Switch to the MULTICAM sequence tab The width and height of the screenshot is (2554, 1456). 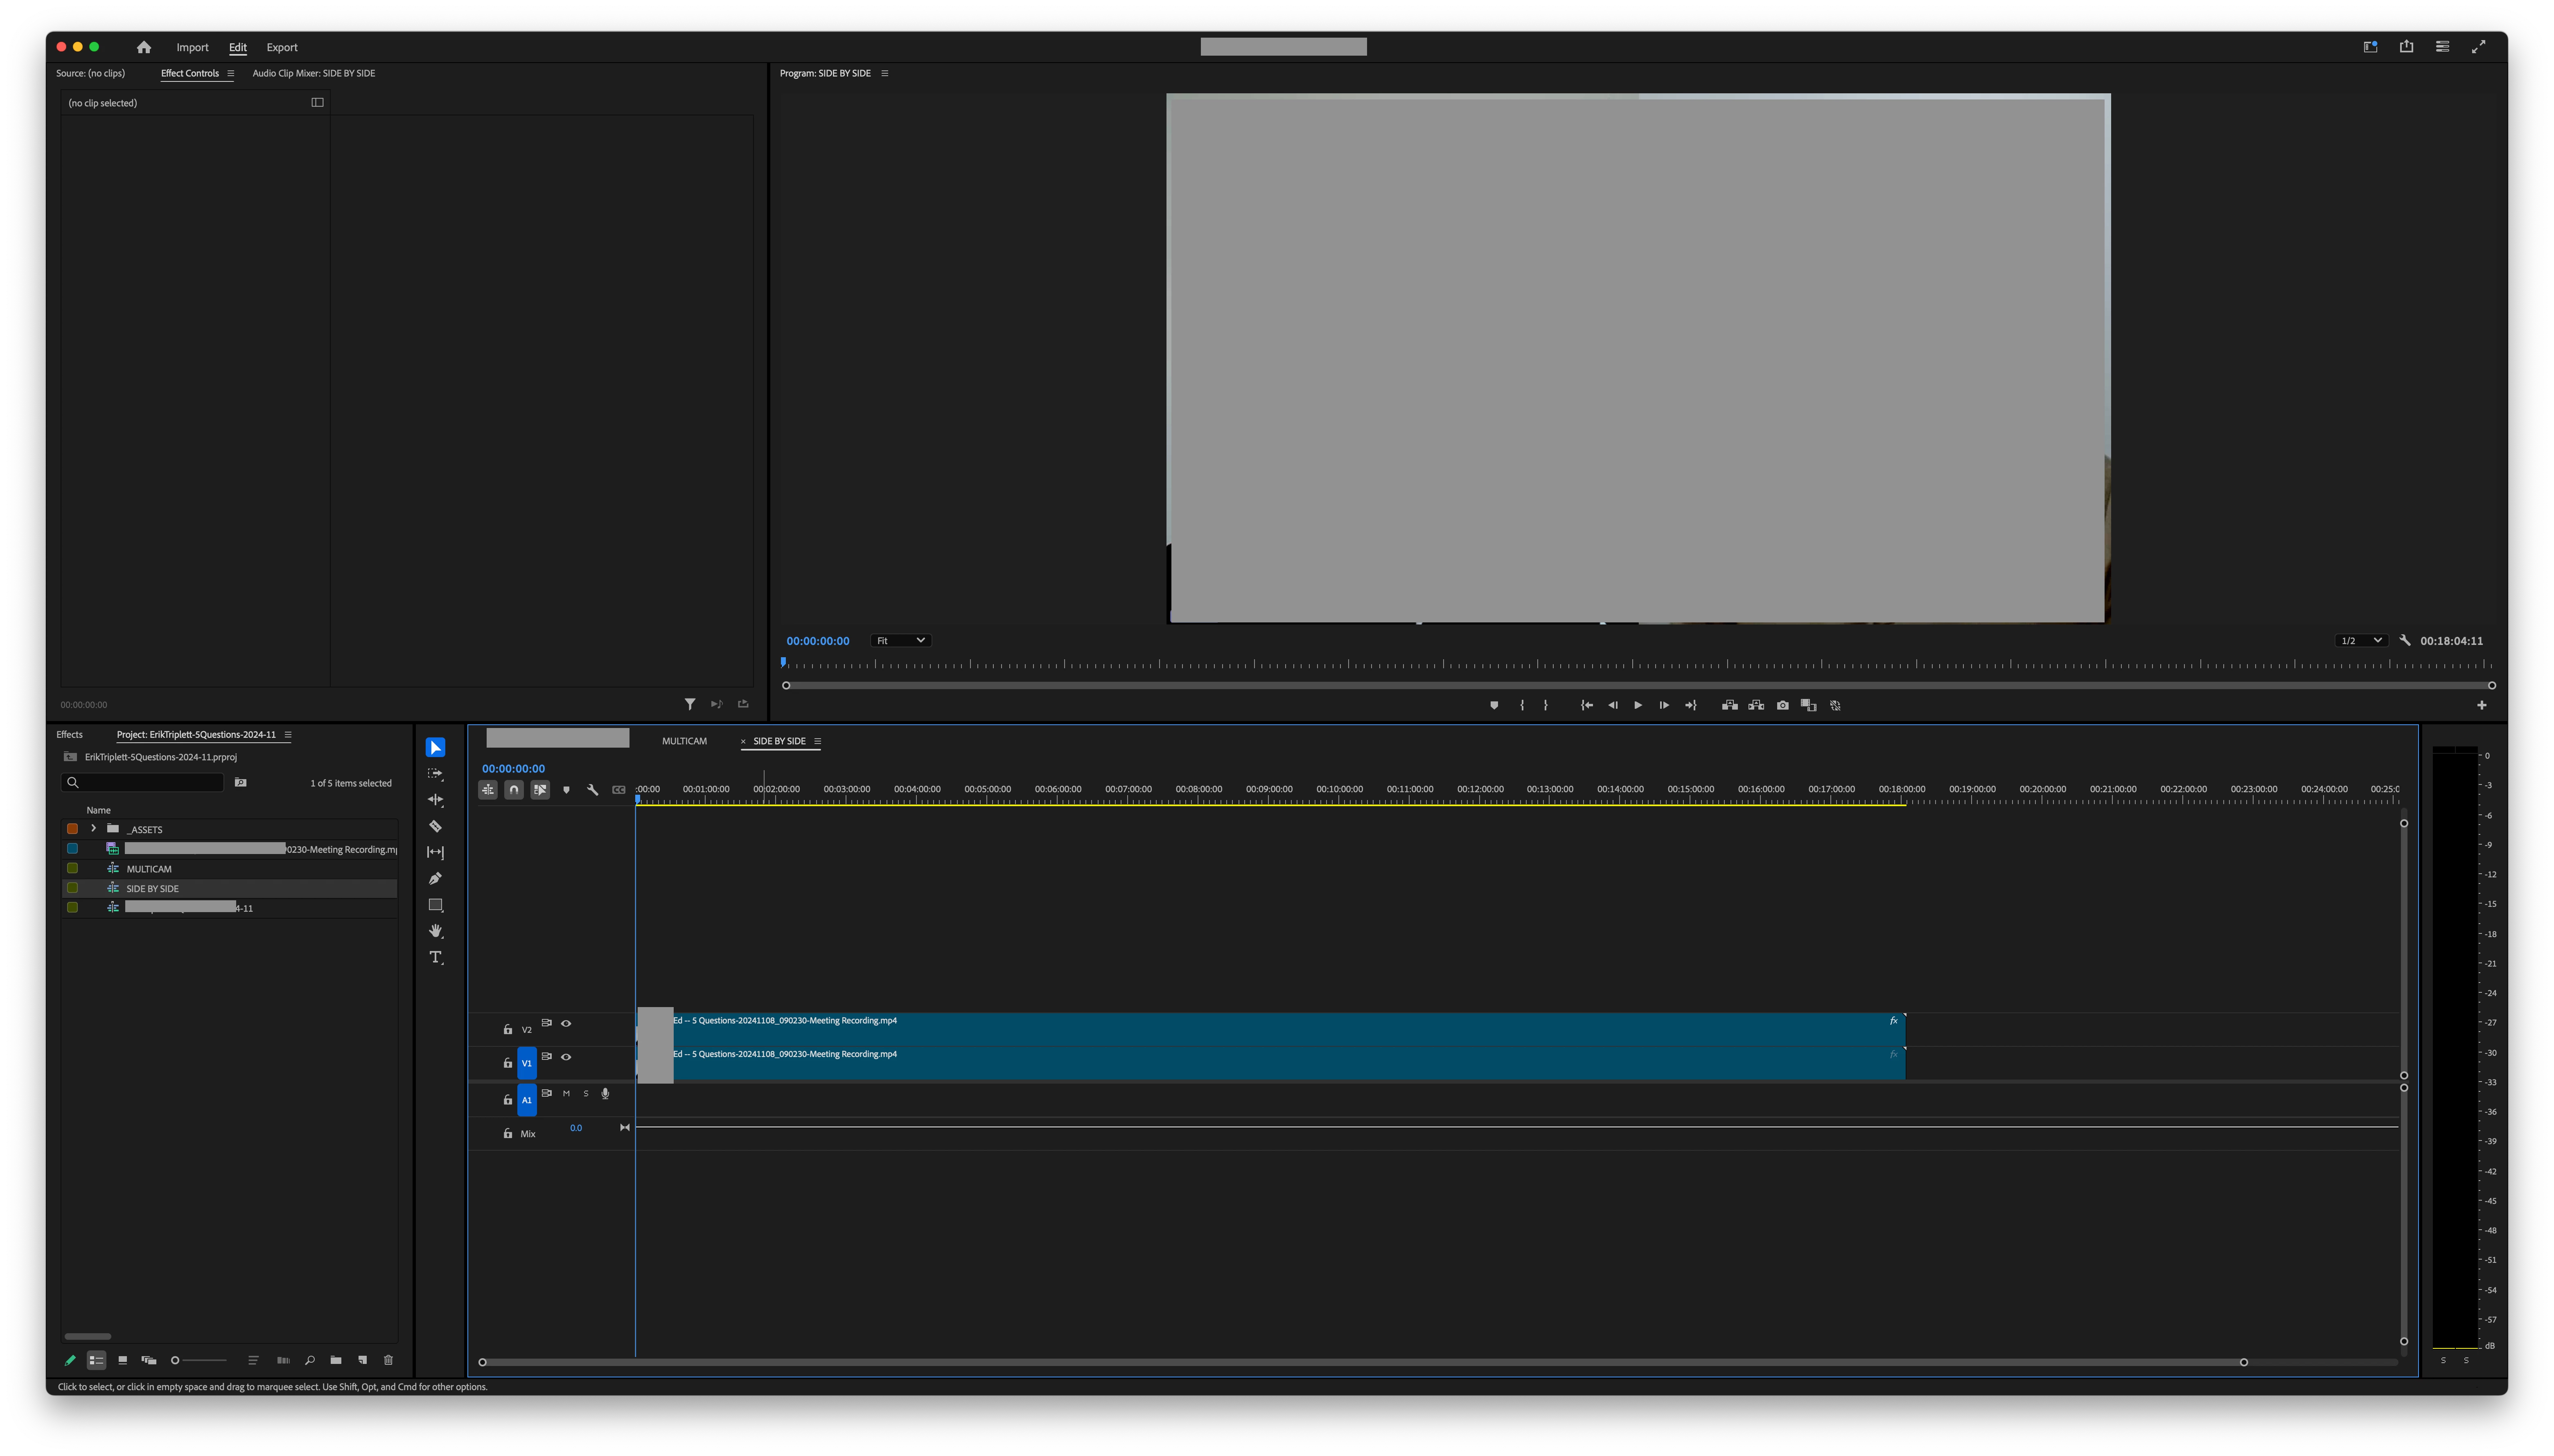point(684,741)
